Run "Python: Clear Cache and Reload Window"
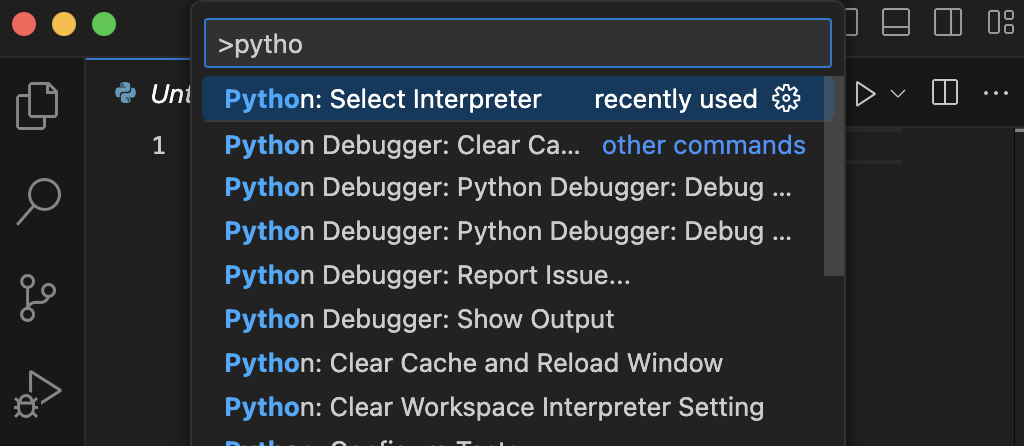 click(x=473, y=363)
